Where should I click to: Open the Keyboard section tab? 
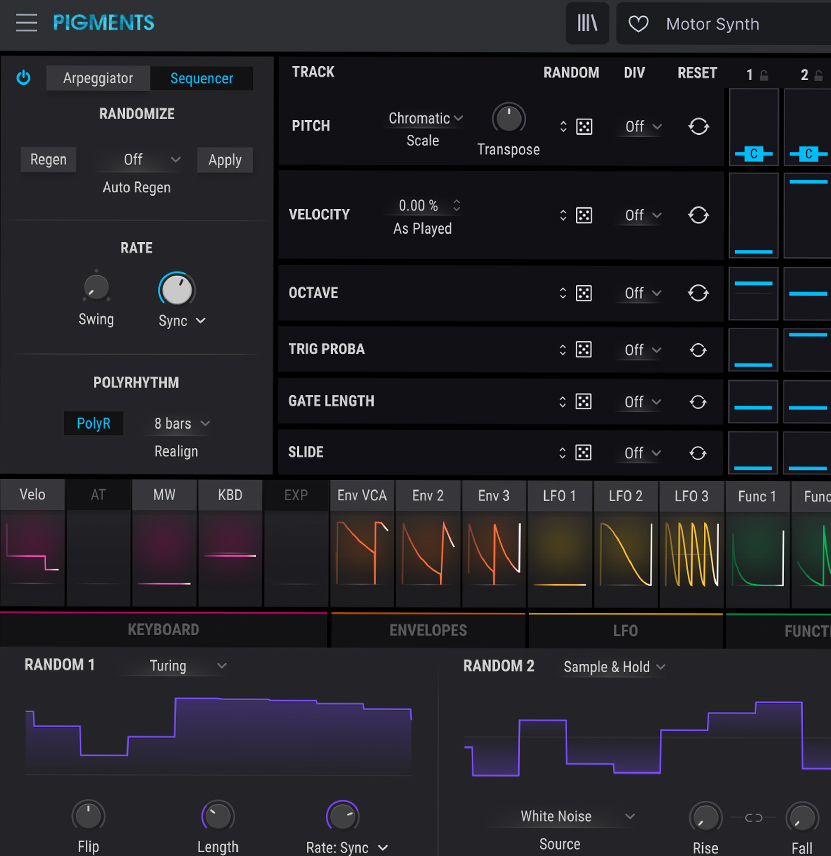[x=163, y=630]
